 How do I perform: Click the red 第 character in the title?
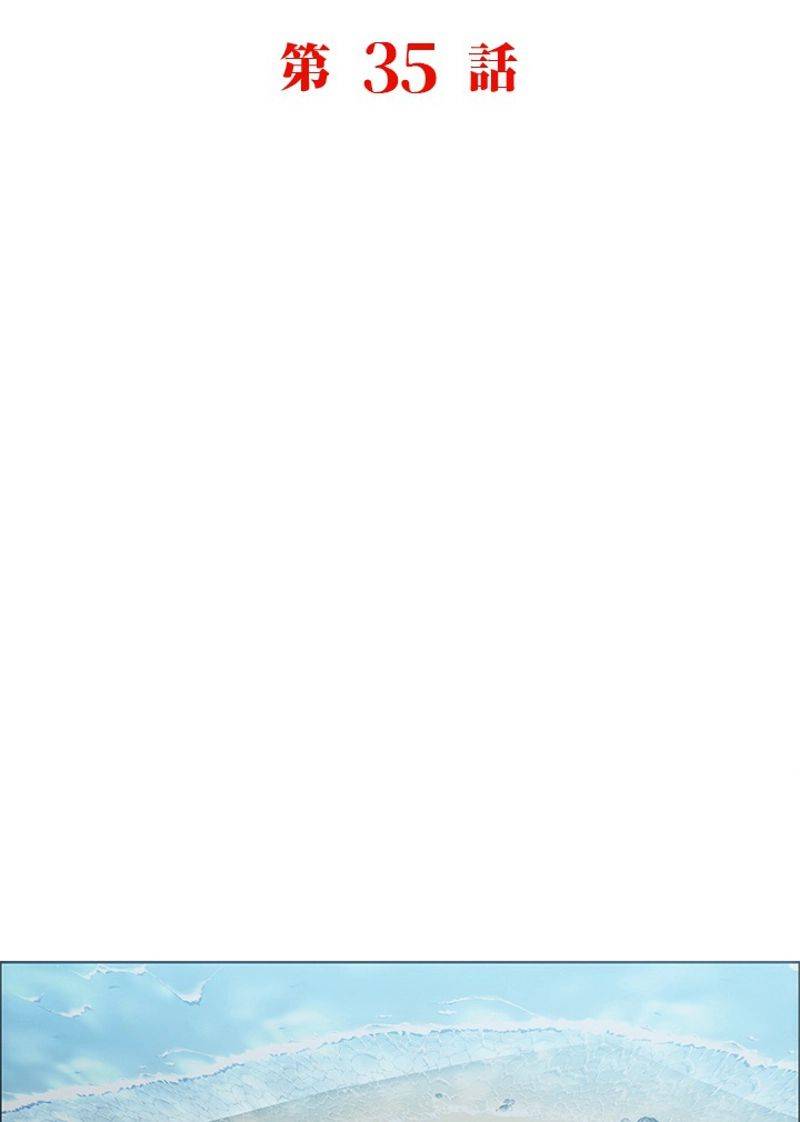click(305, 67)
